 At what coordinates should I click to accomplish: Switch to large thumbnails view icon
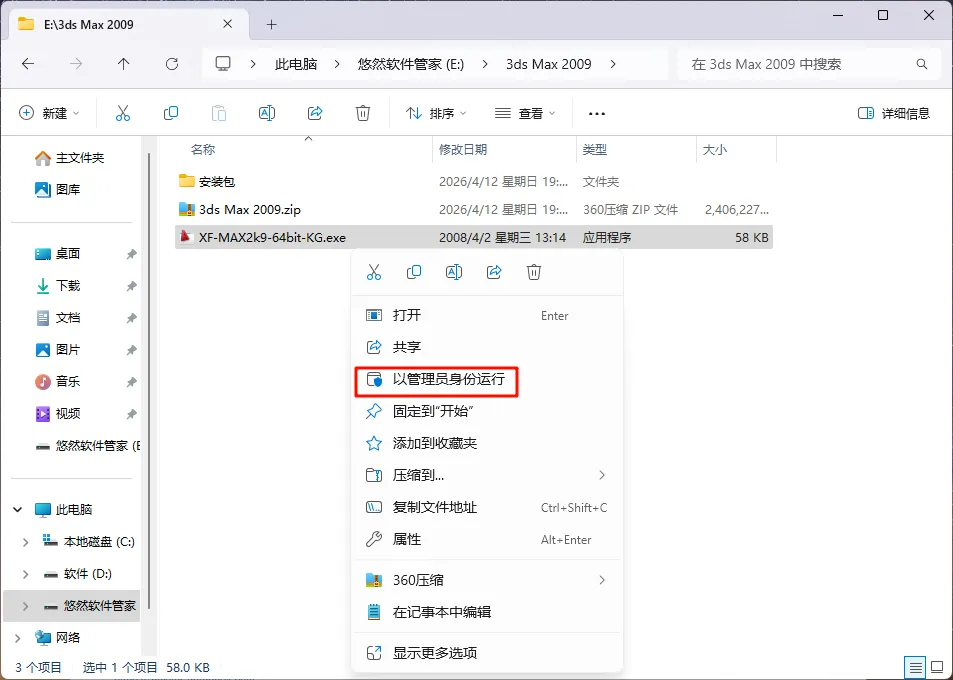[x=938, y=667]
